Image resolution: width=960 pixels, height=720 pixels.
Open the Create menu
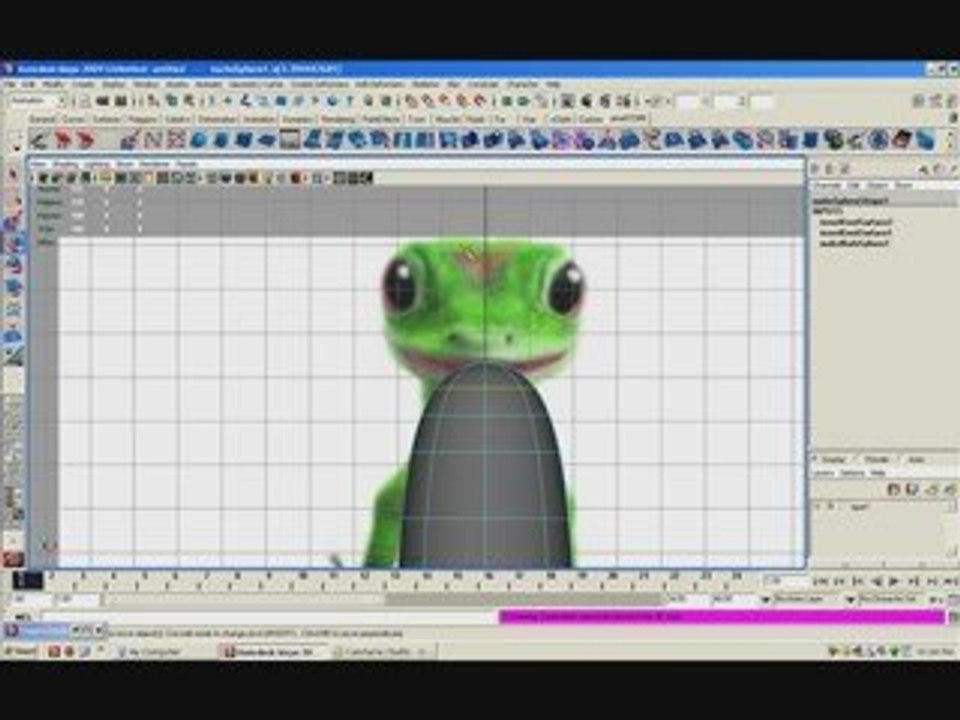(x=84, y=84)
